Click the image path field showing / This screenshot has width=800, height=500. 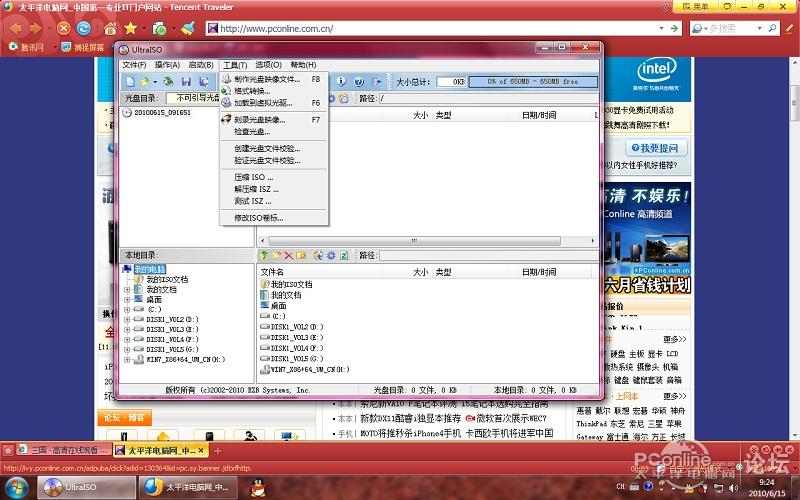point(488,98)
